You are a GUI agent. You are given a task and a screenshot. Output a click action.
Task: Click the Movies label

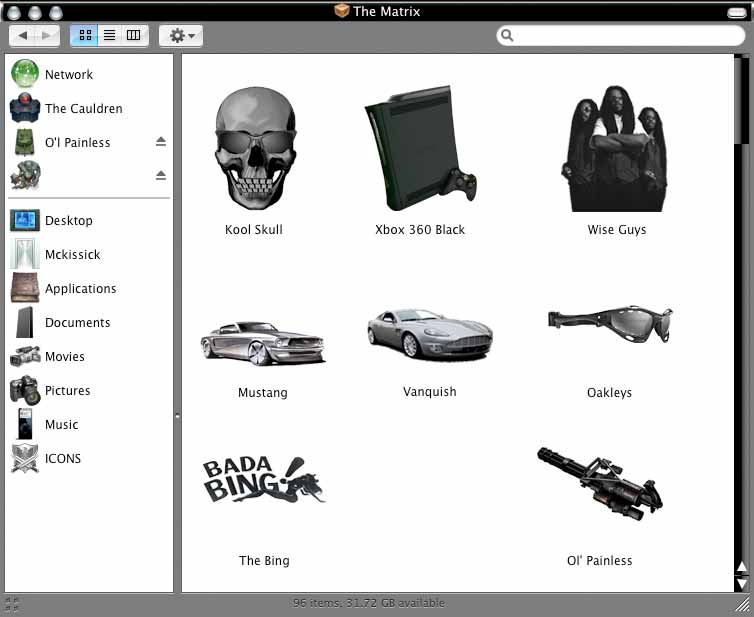tap(65, 357)
